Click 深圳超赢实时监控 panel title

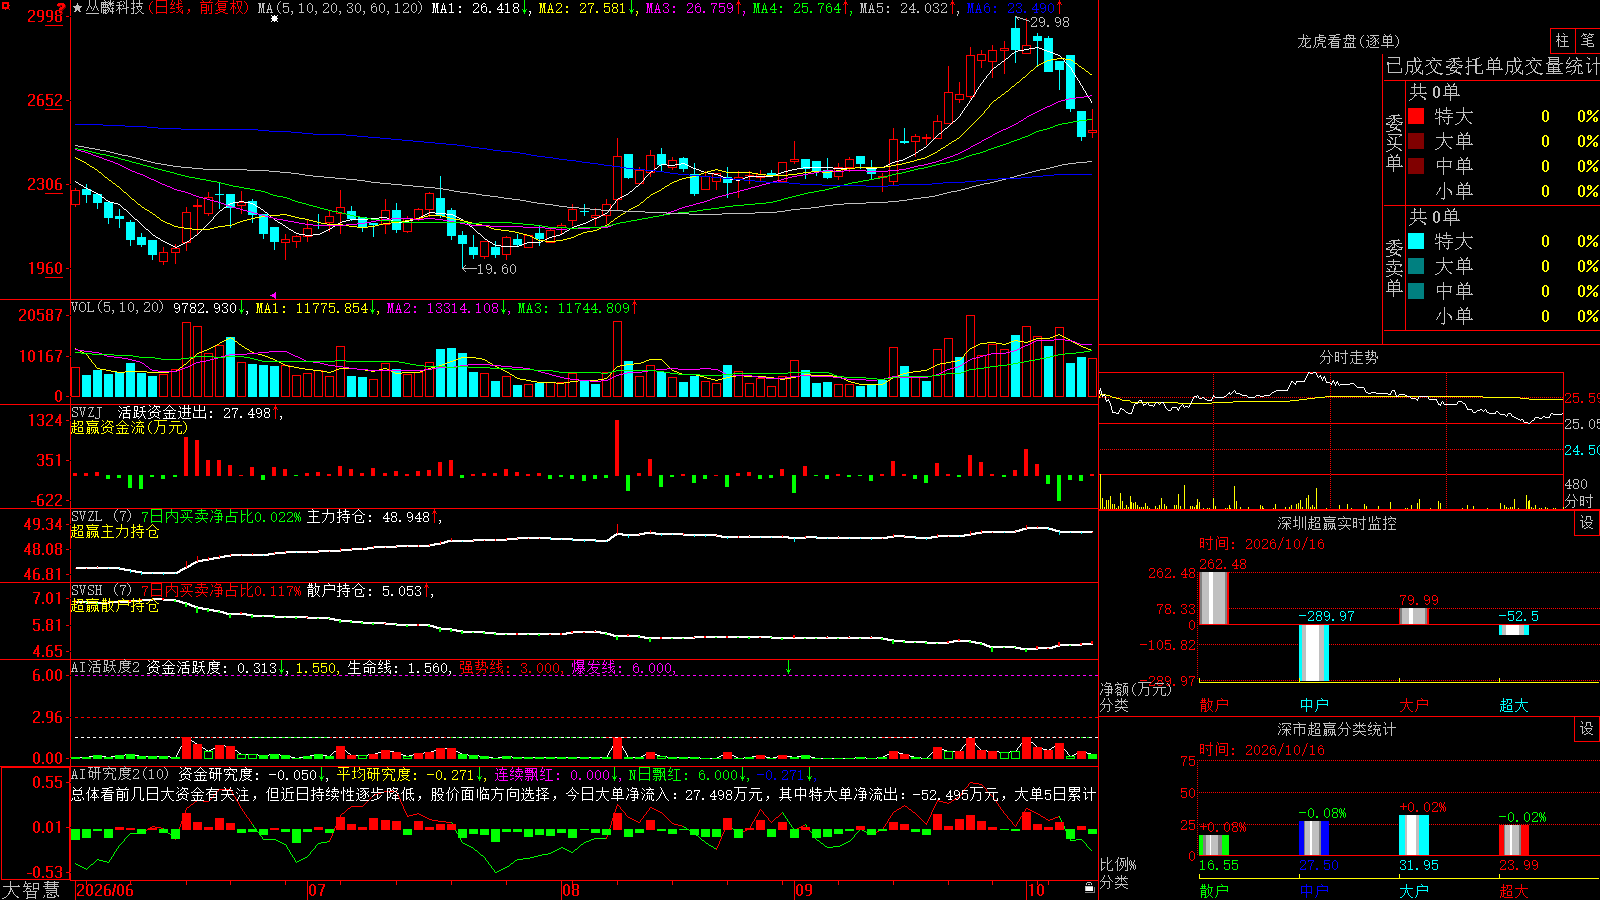tap(1336, 523)
